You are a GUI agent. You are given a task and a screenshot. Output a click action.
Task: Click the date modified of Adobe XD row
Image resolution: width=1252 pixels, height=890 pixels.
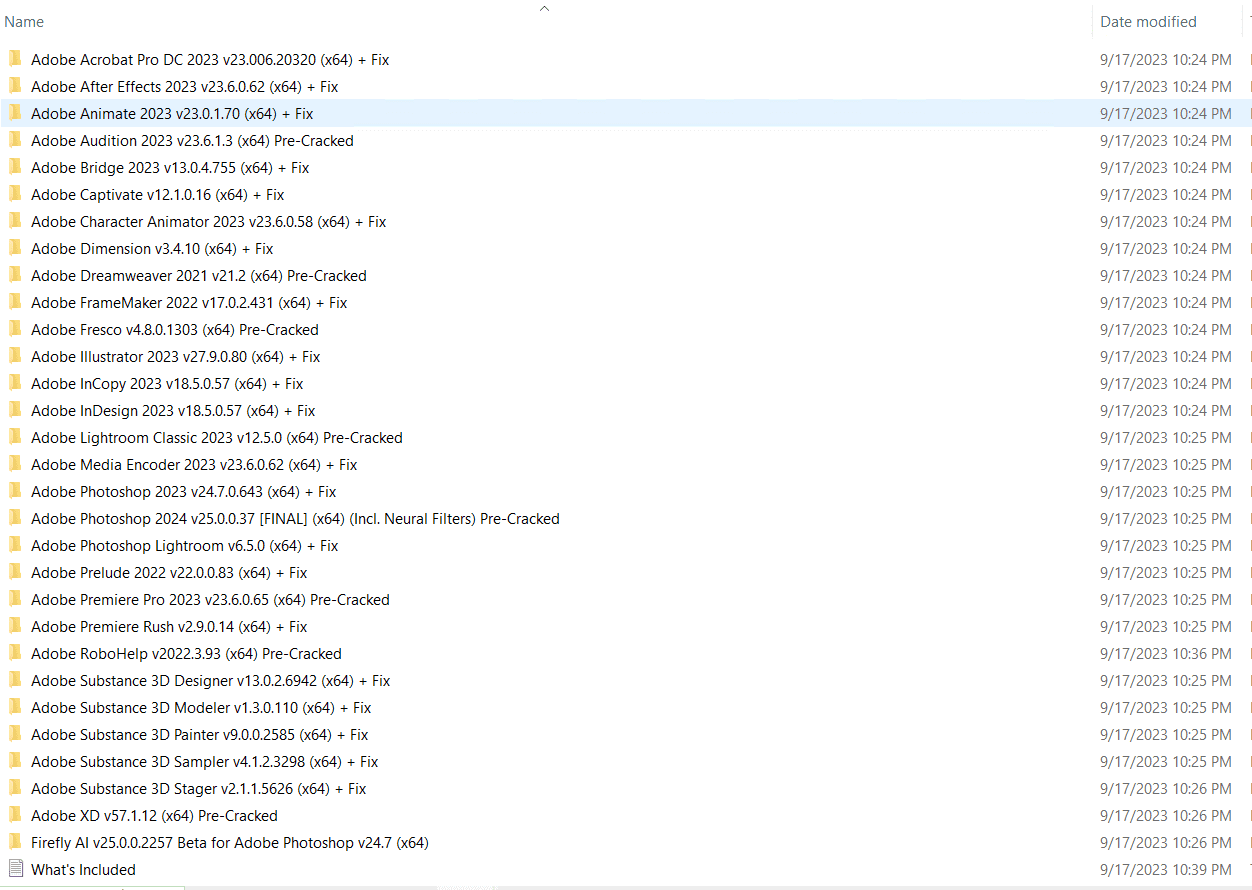[1166, 816]
